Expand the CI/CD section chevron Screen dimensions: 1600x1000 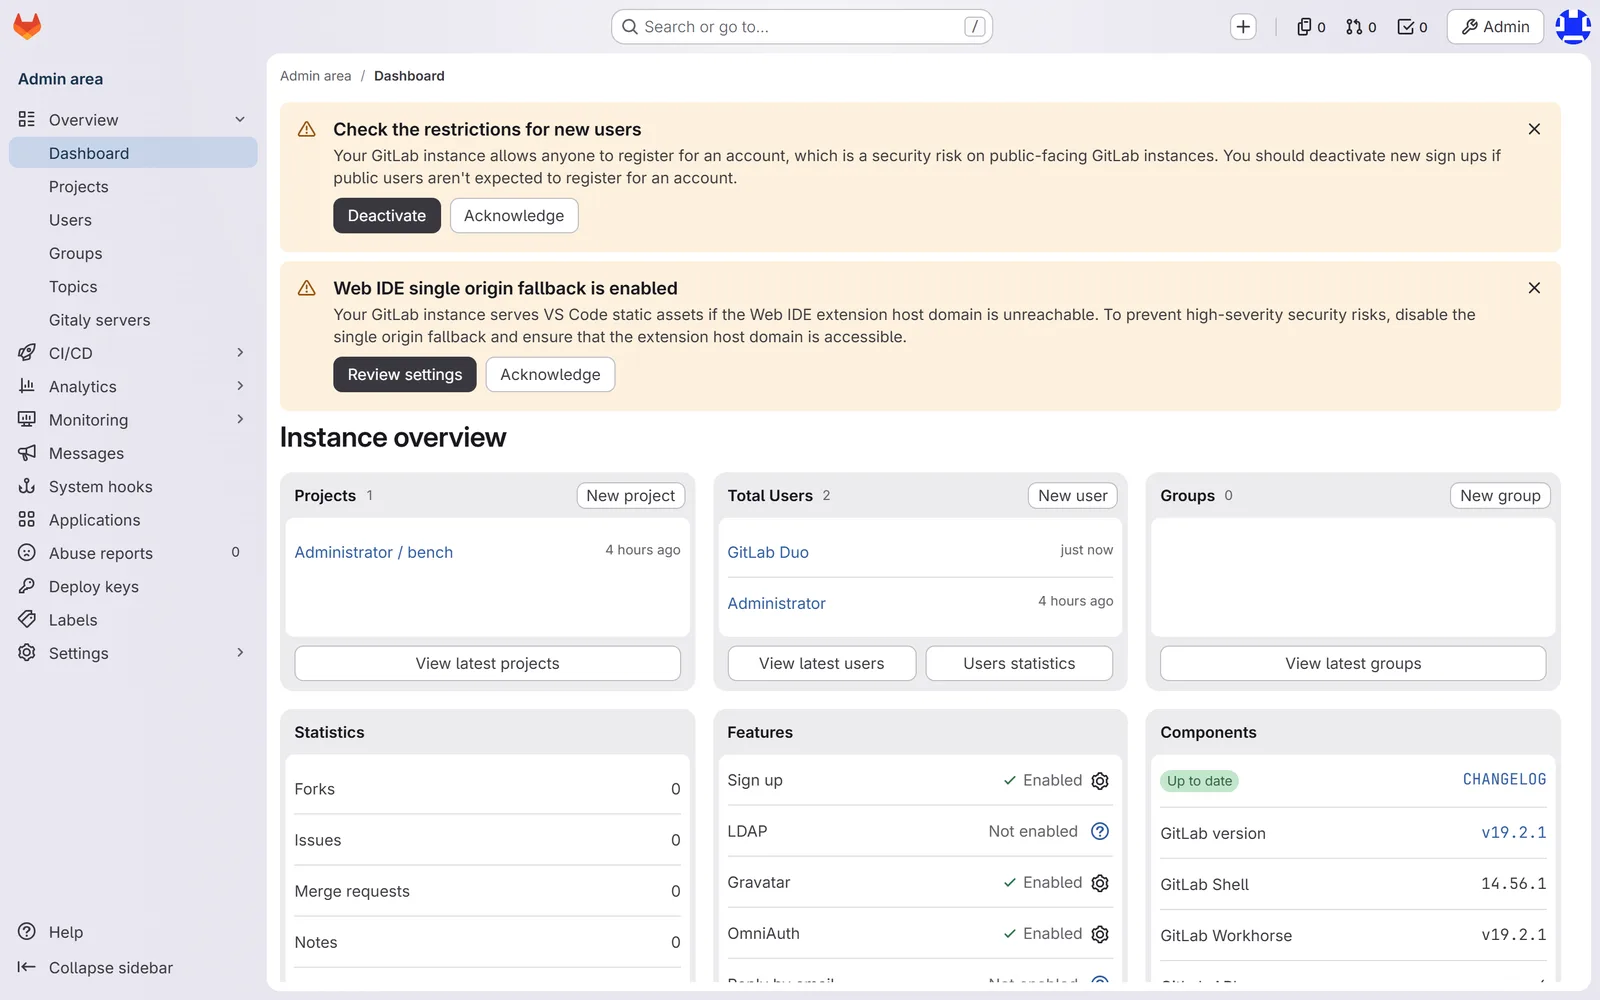(240, 353)
